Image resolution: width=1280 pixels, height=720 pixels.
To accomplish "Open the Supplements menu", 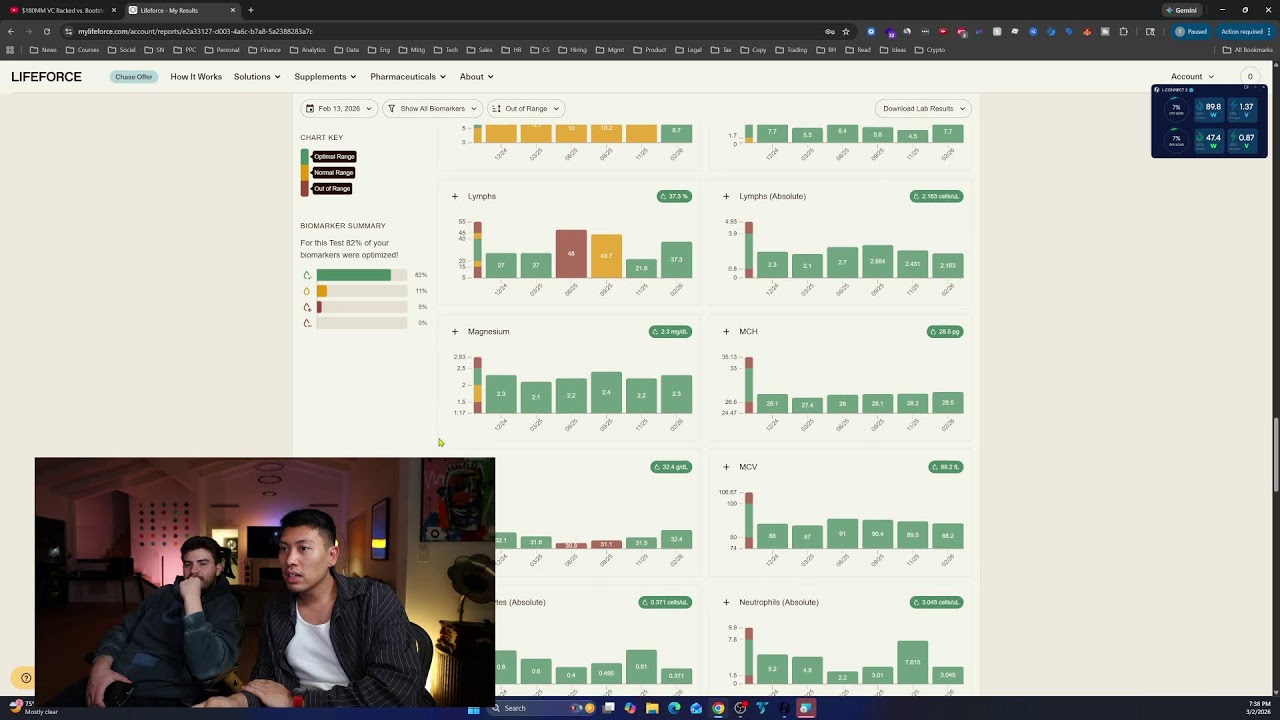I will (x=325, y=77).
